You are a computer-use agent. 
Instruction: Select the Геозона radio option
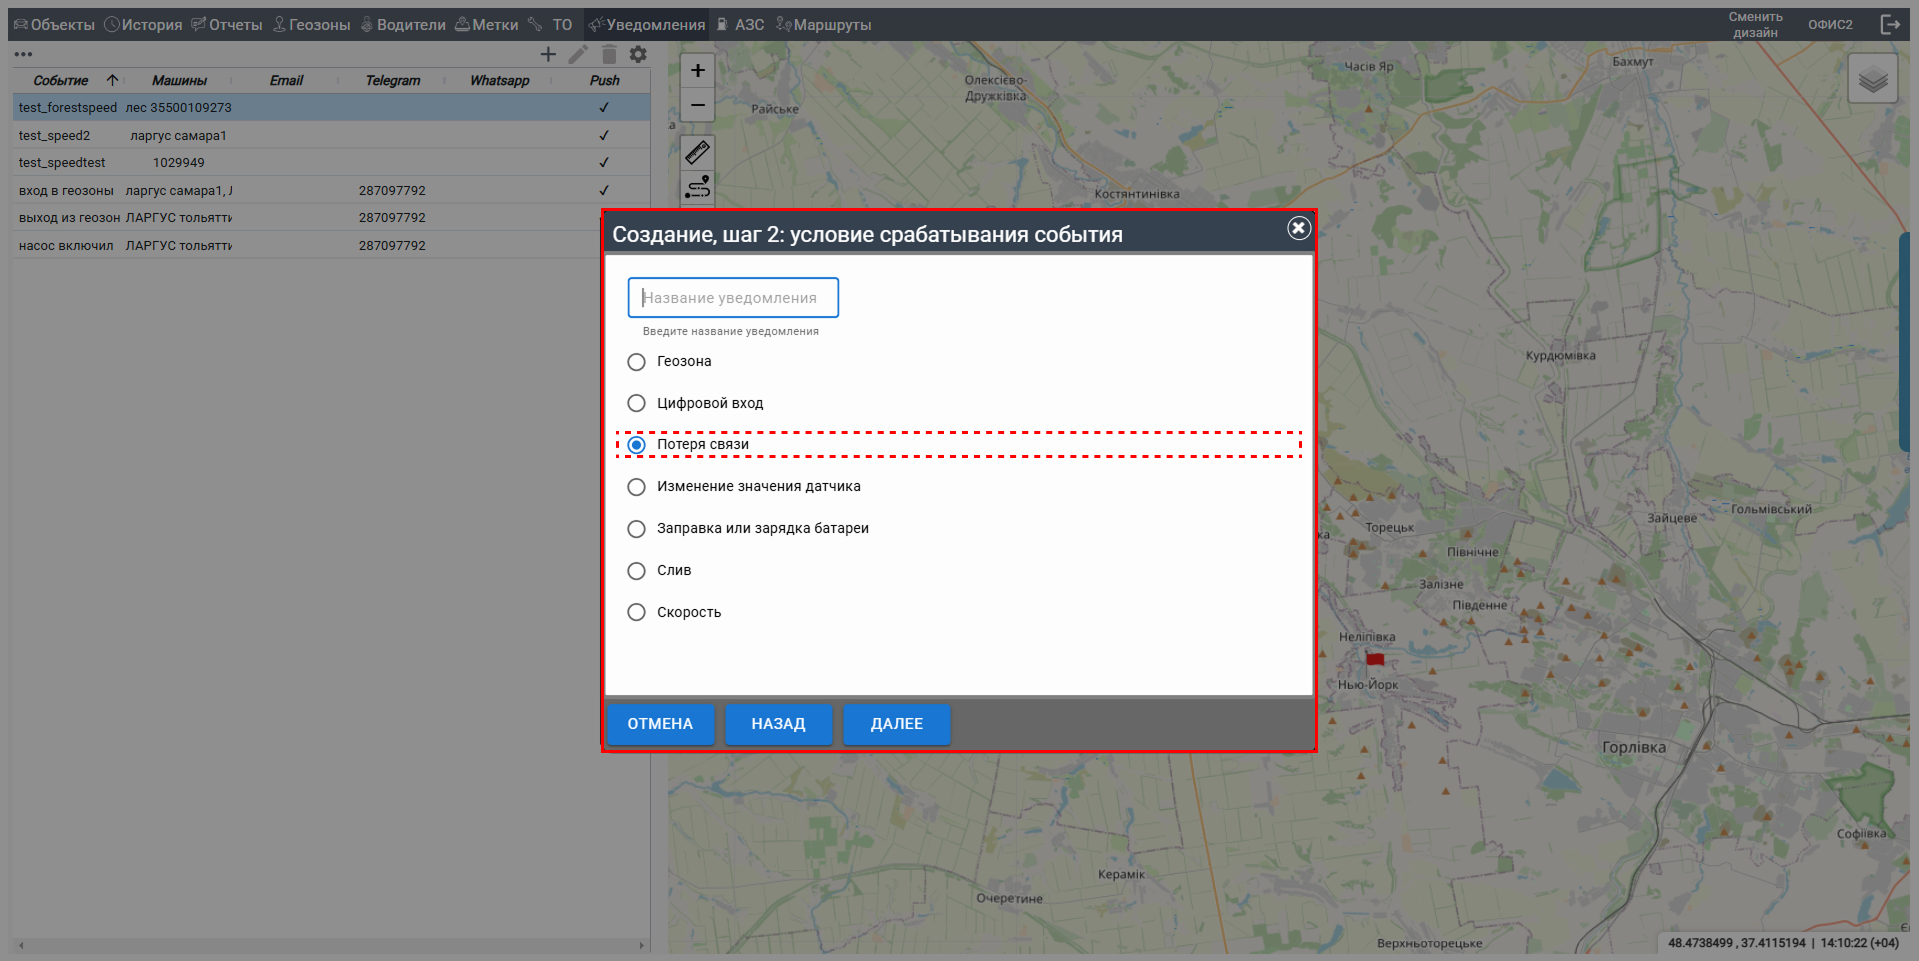(x=636, y=362)
